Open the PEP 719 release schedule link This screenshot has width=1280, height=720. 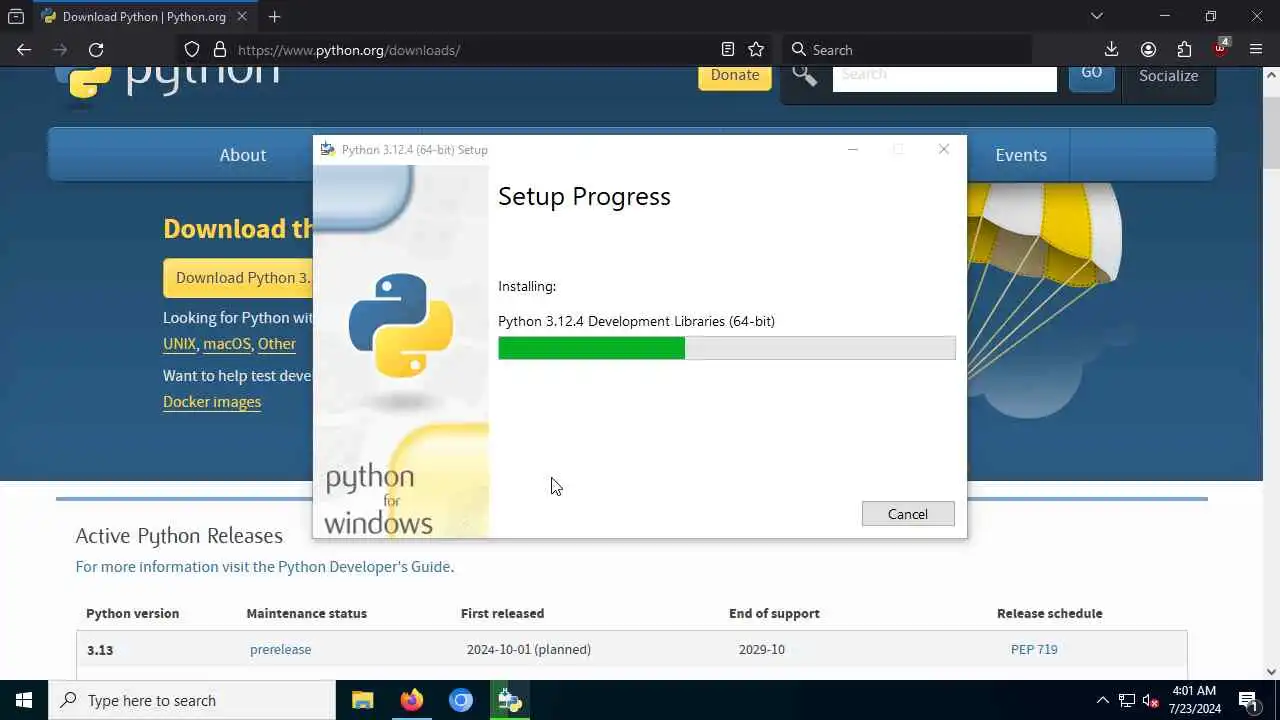[x=1034, y=650]
